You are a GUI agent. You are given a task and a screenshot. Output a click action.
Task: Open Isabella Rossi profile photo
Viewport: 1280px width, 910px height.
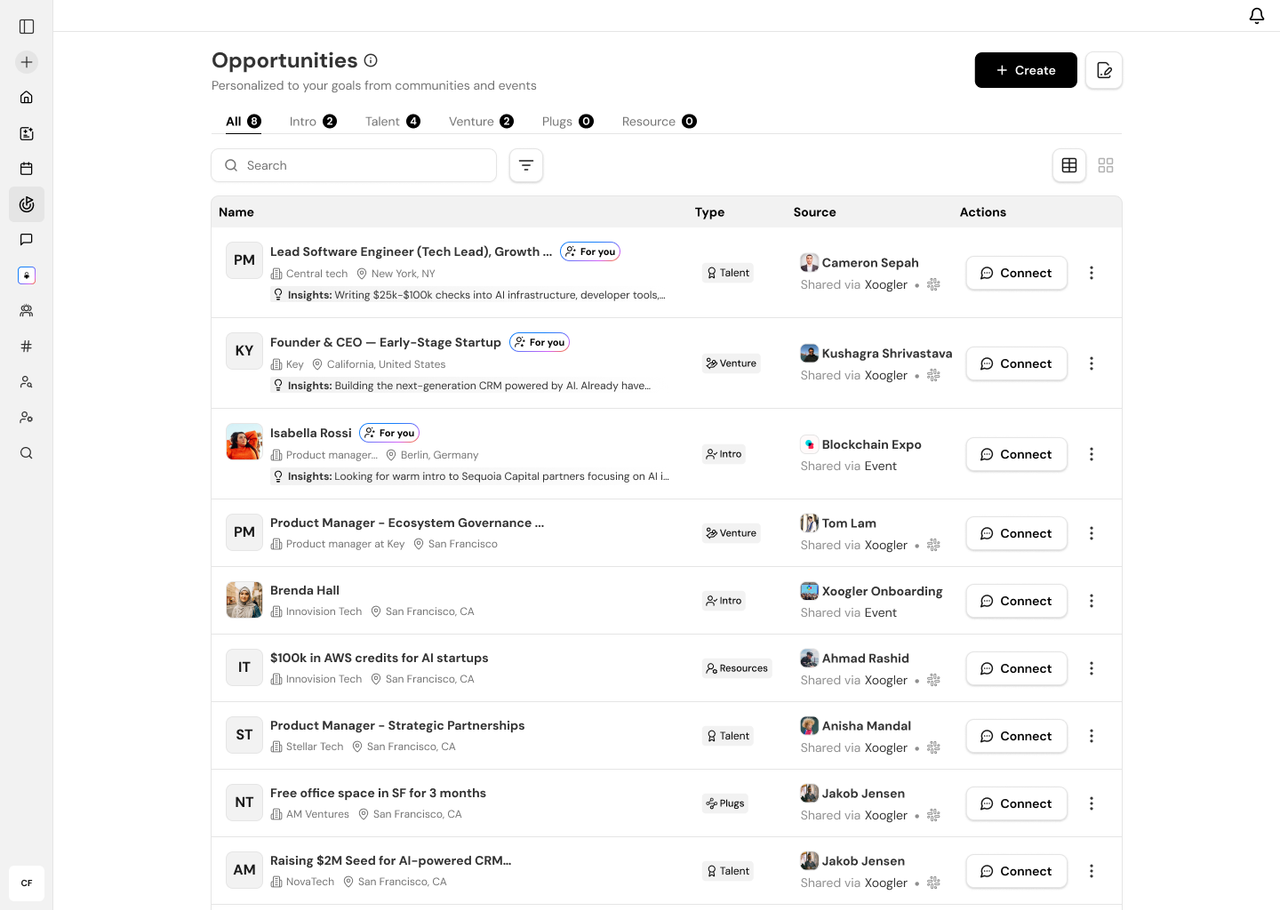[244, 441]
